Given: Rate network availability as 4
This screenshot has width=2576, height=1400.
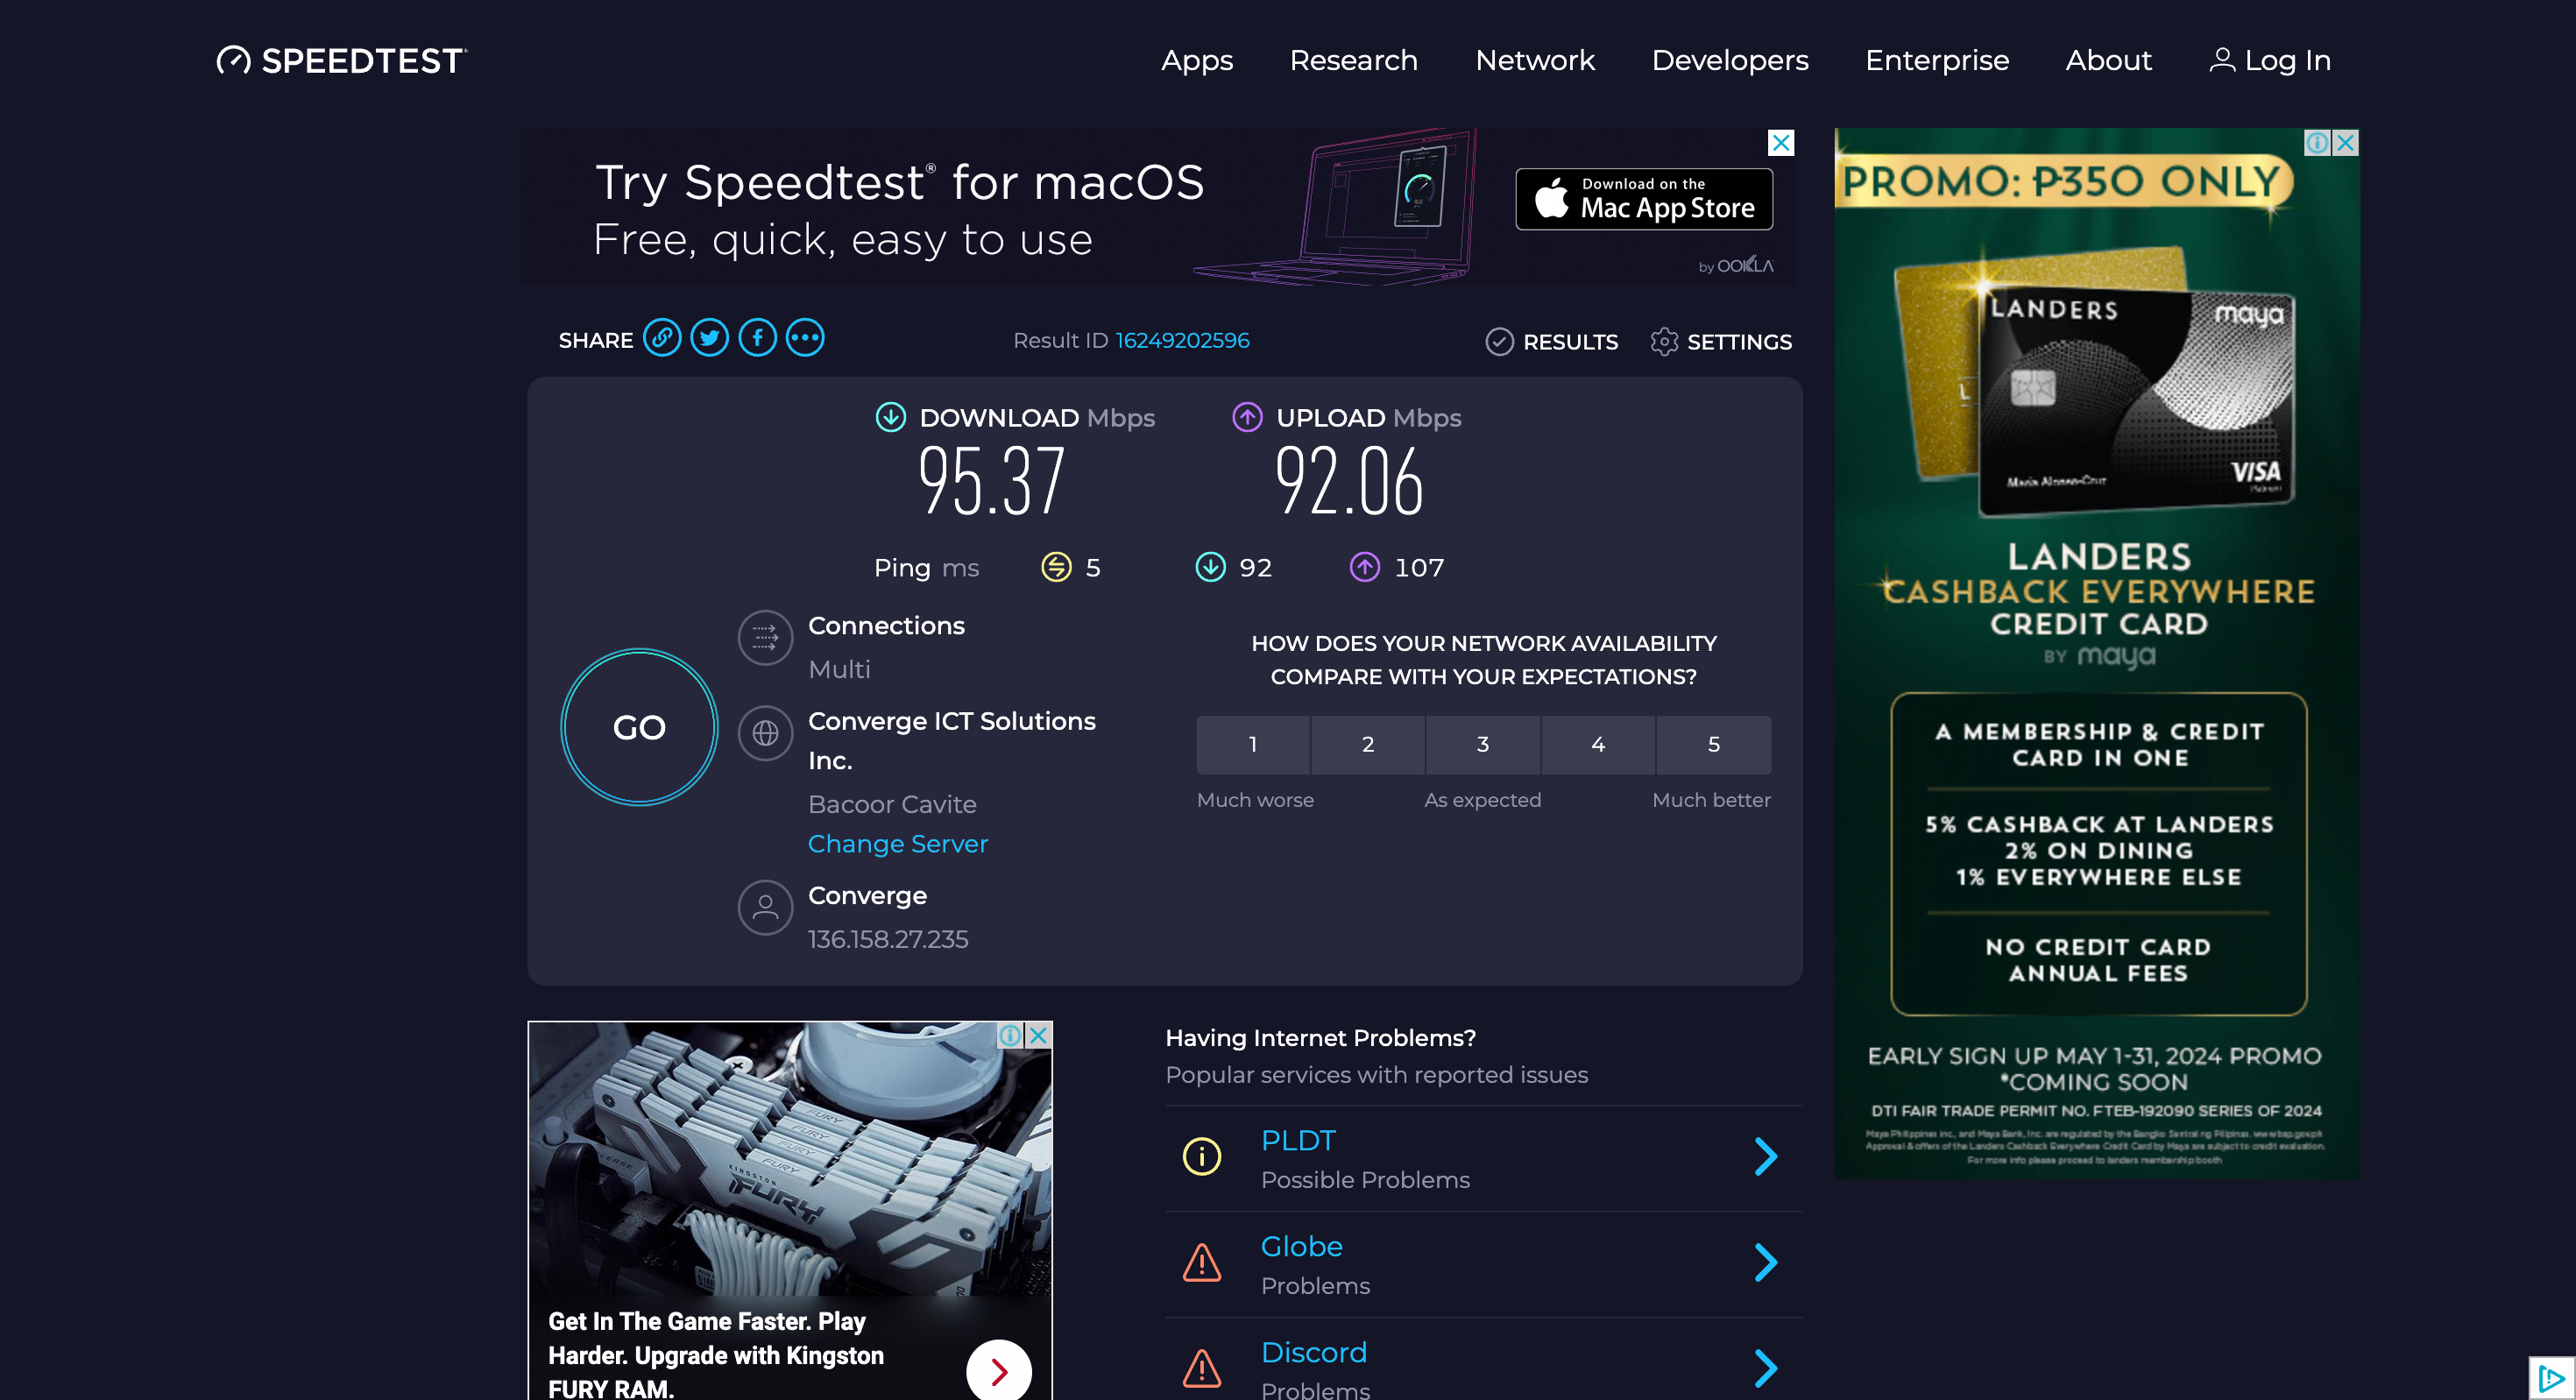Looking at the screenshot, I should point(1598,744).
